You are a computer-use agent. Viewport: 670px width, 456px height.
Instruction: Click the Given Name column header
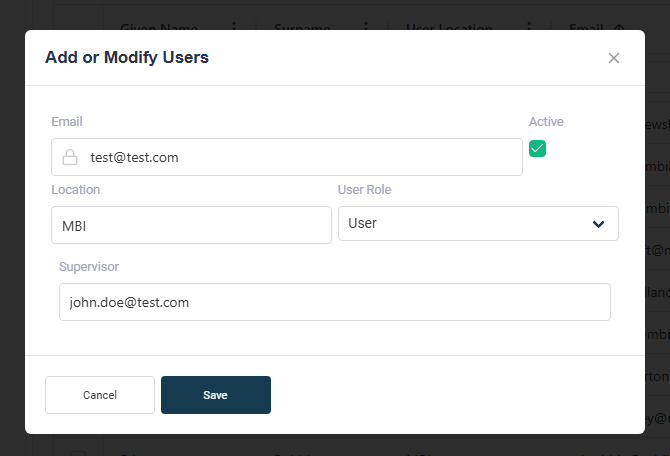point(158,29)
